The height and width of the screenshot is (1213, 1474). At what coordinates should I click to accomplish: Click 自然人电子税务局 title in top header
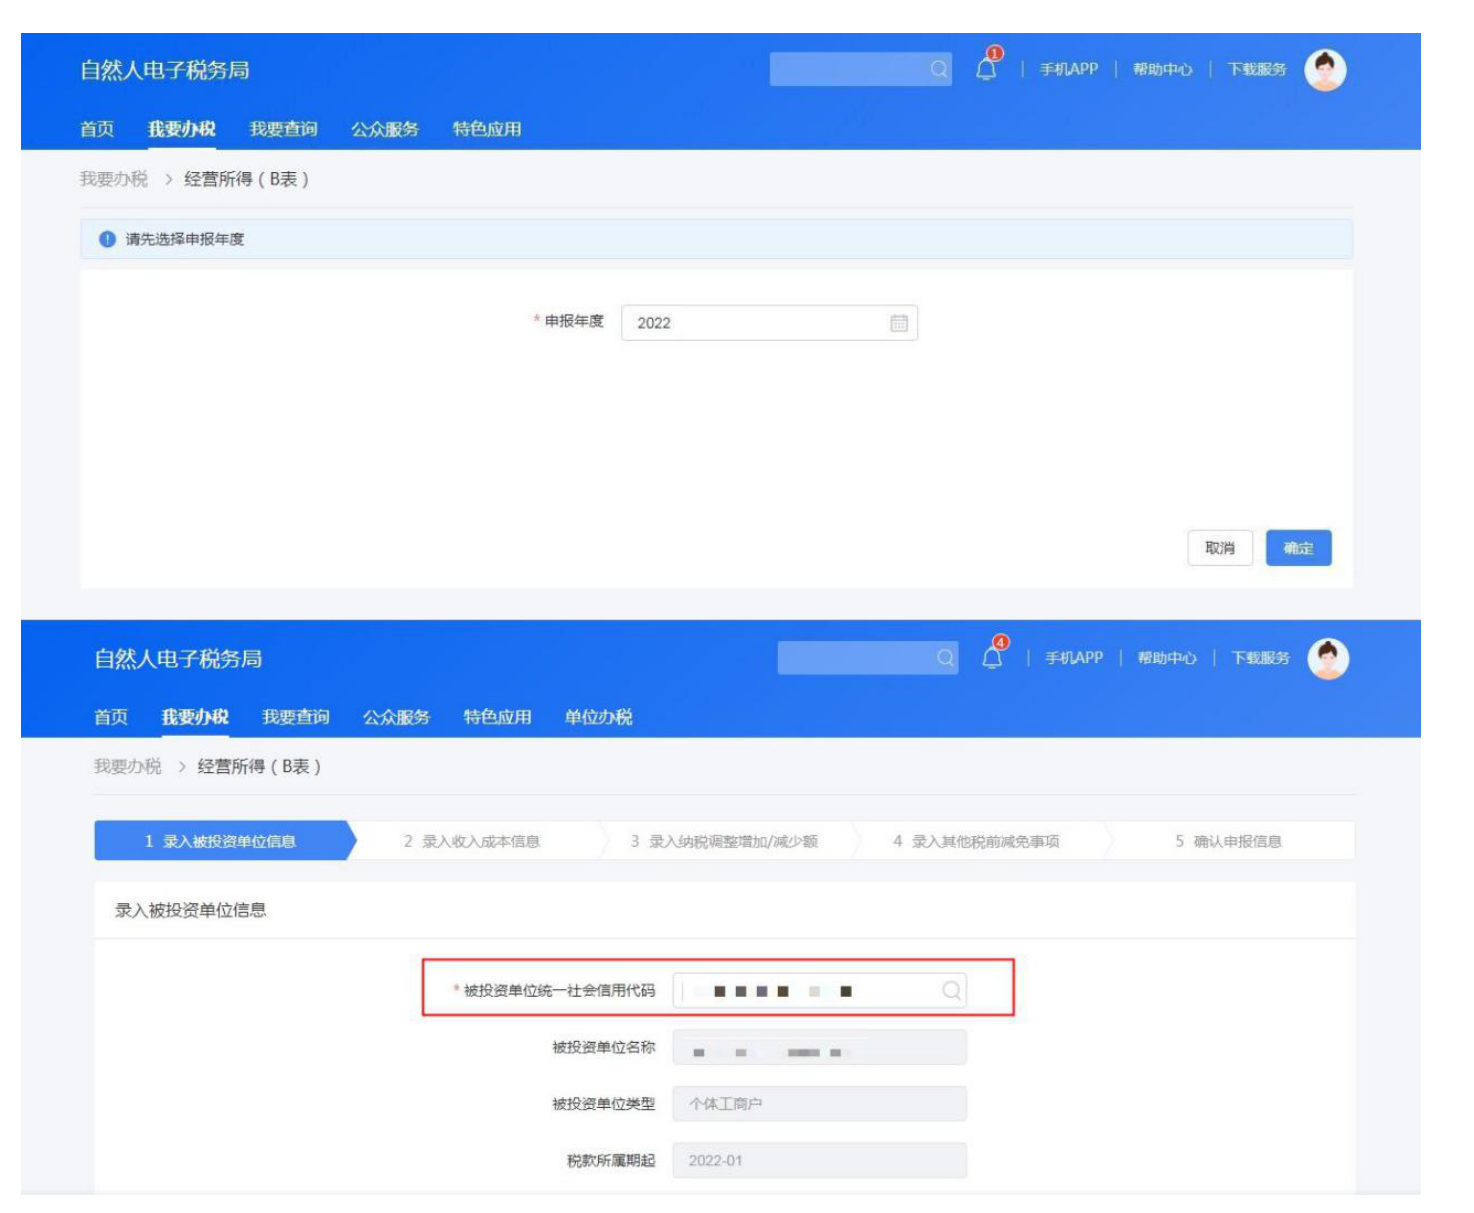pos(165,70)
